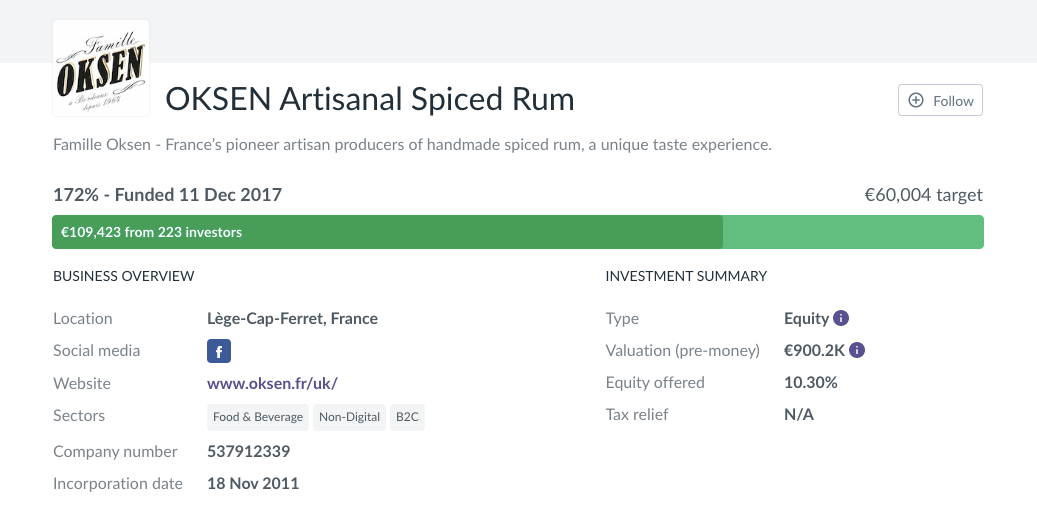Screen dimensions: 1037x511
Task: Click the light green overfunded bar portion
Action: click(853, 232)
